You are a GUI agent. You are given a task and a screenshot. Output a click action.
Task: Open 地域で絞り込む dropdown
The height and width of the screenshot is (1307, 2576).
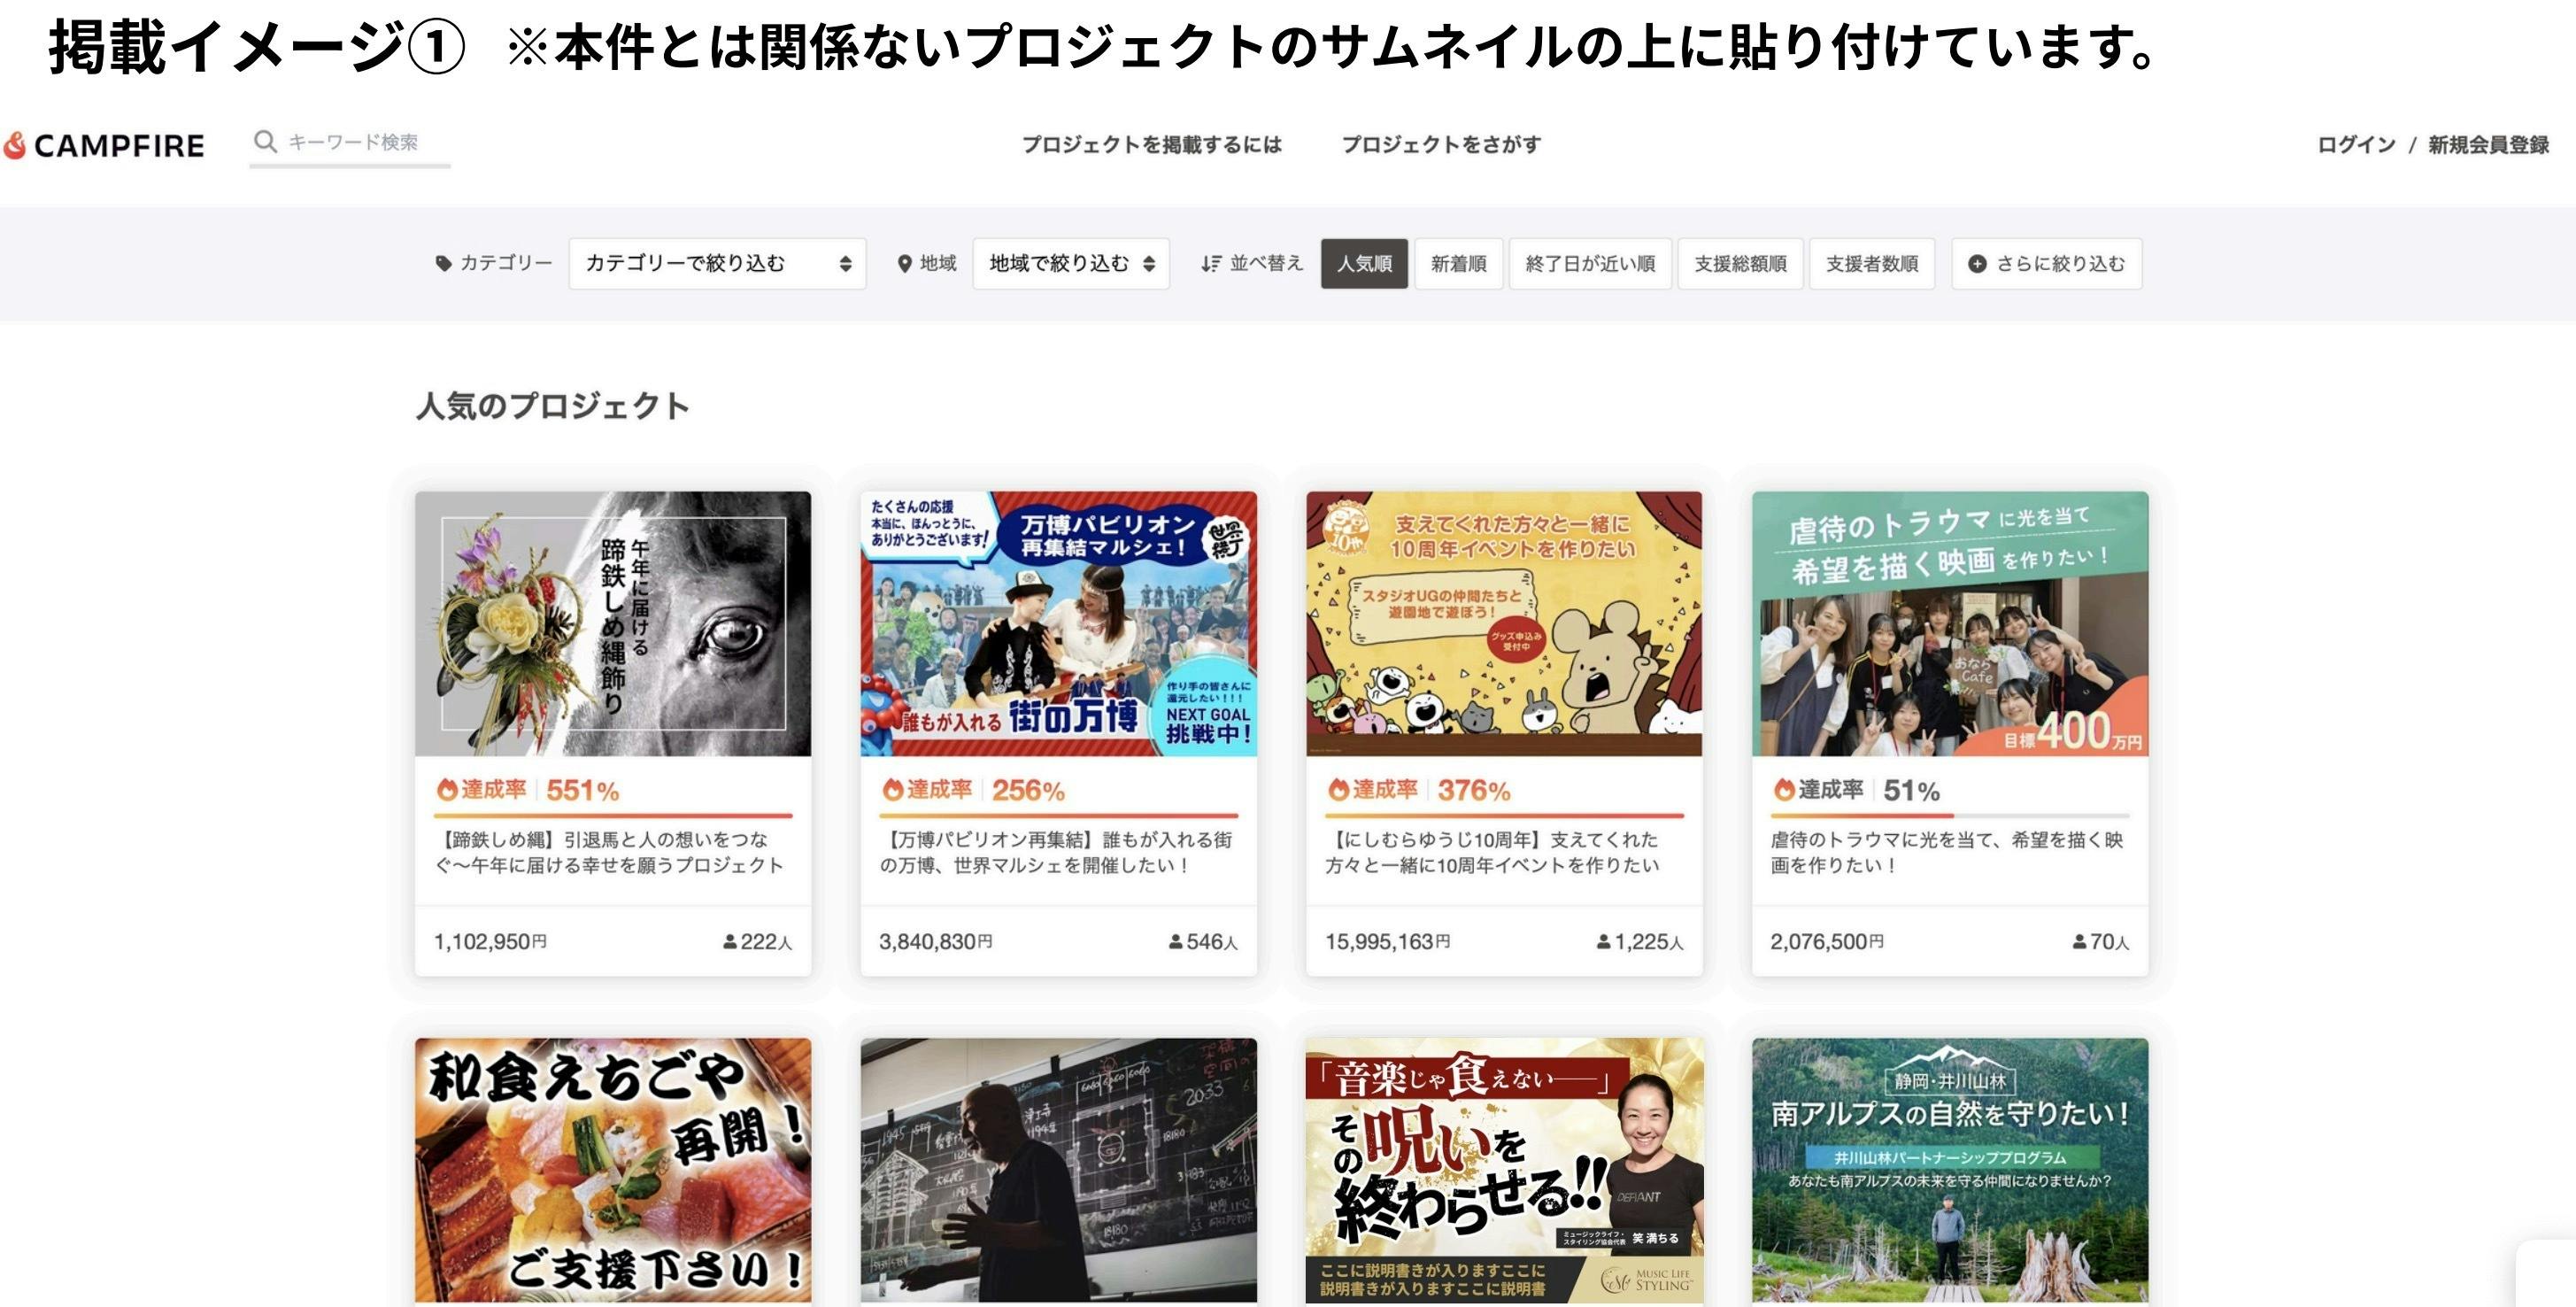1071,264
